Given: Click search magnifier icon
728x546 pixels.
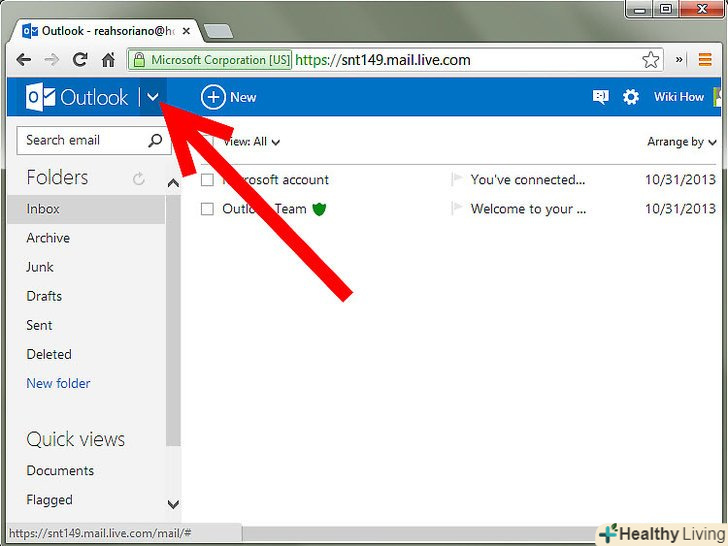Looking at the screenshot, I should [155, 140].
